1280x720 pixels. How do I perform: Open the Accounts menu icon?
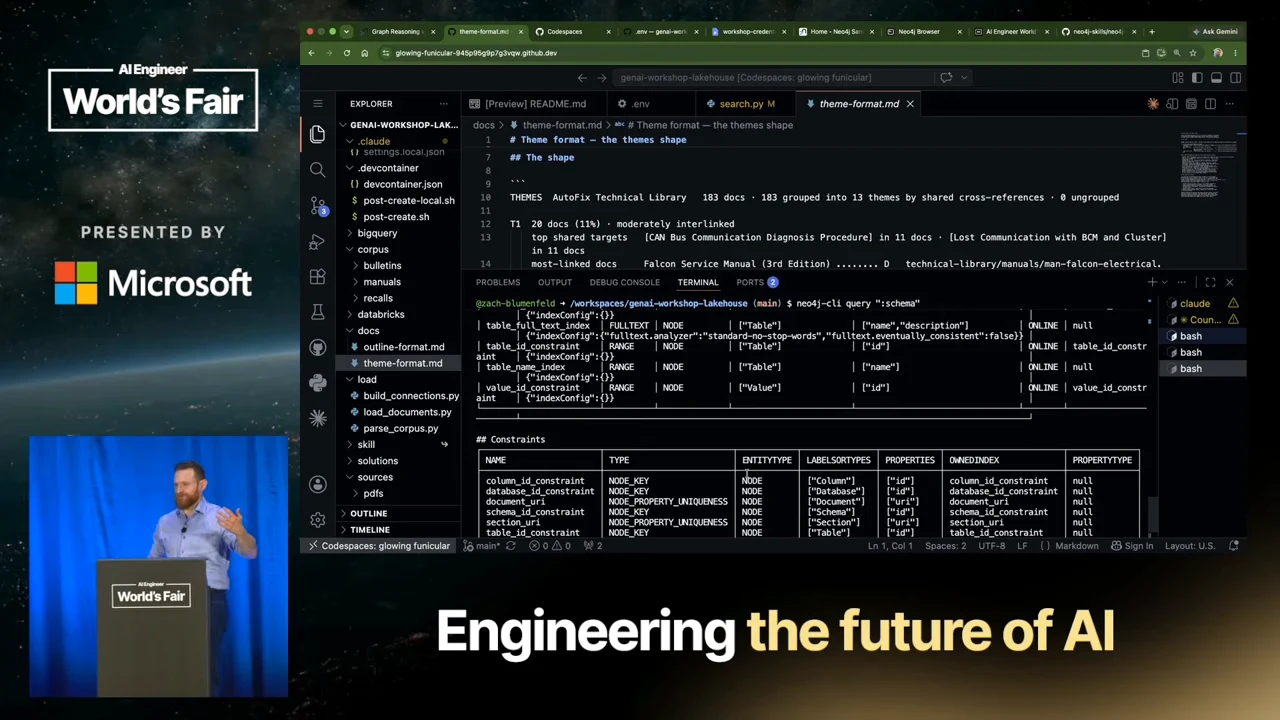tap(318, 484)
